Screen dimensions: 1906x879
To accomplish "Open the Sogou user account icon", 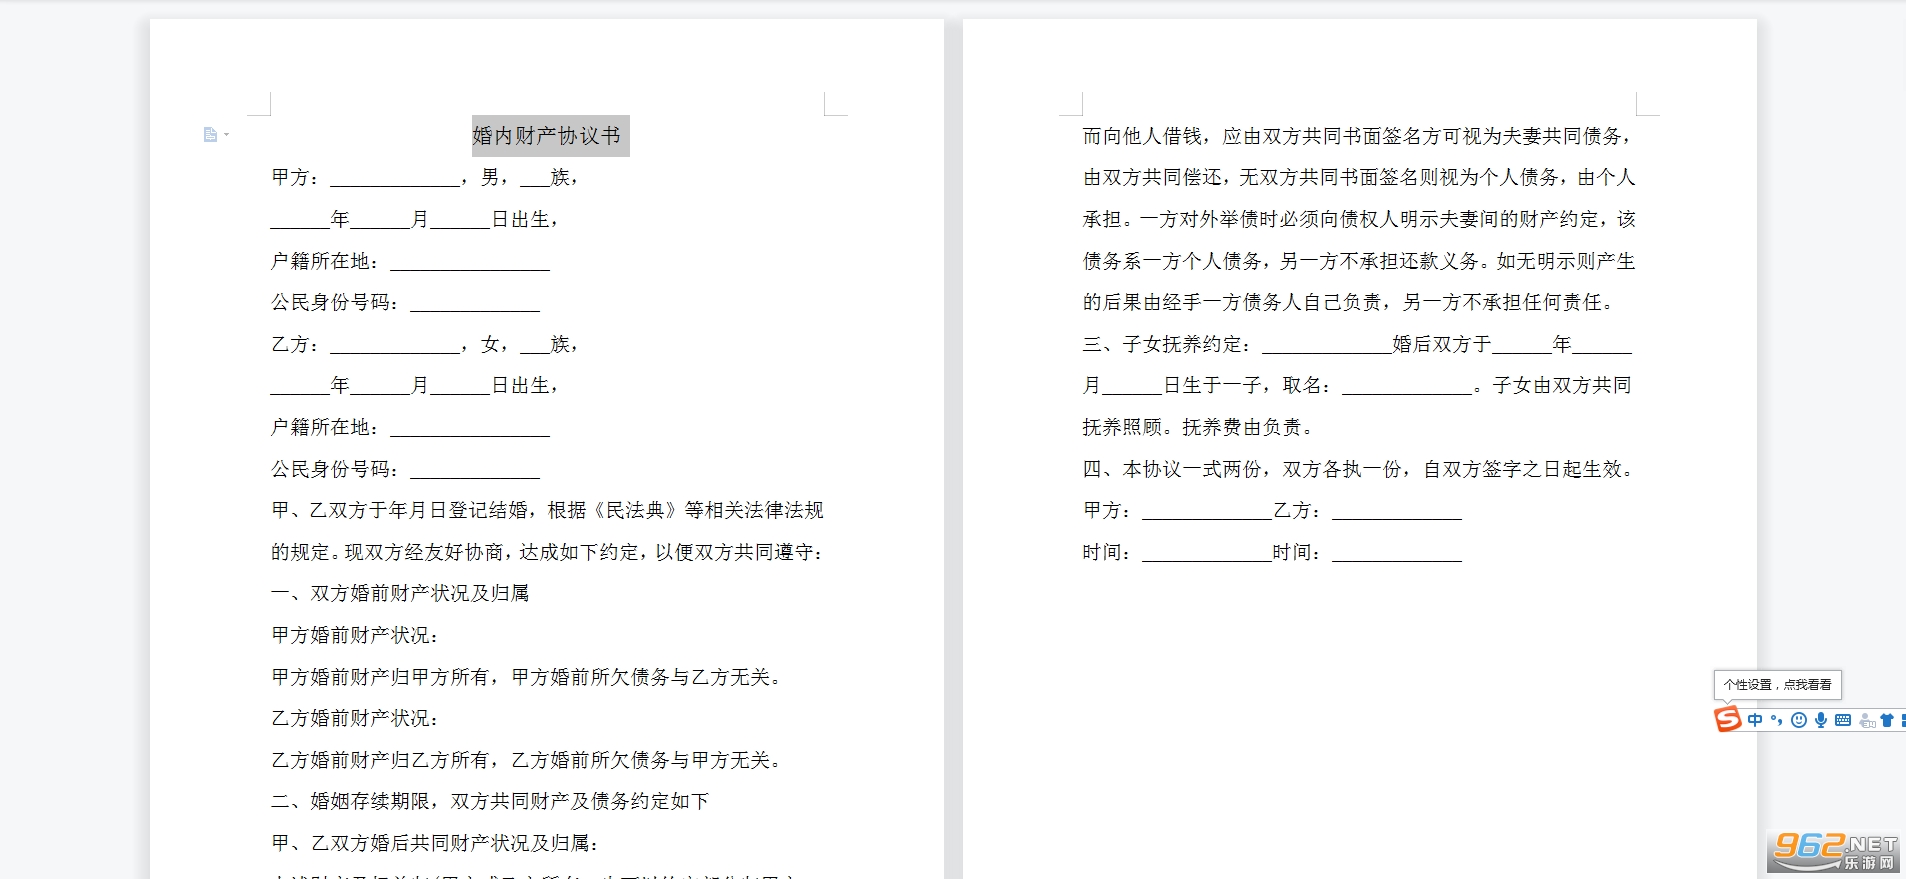I will coord(1866,720).
